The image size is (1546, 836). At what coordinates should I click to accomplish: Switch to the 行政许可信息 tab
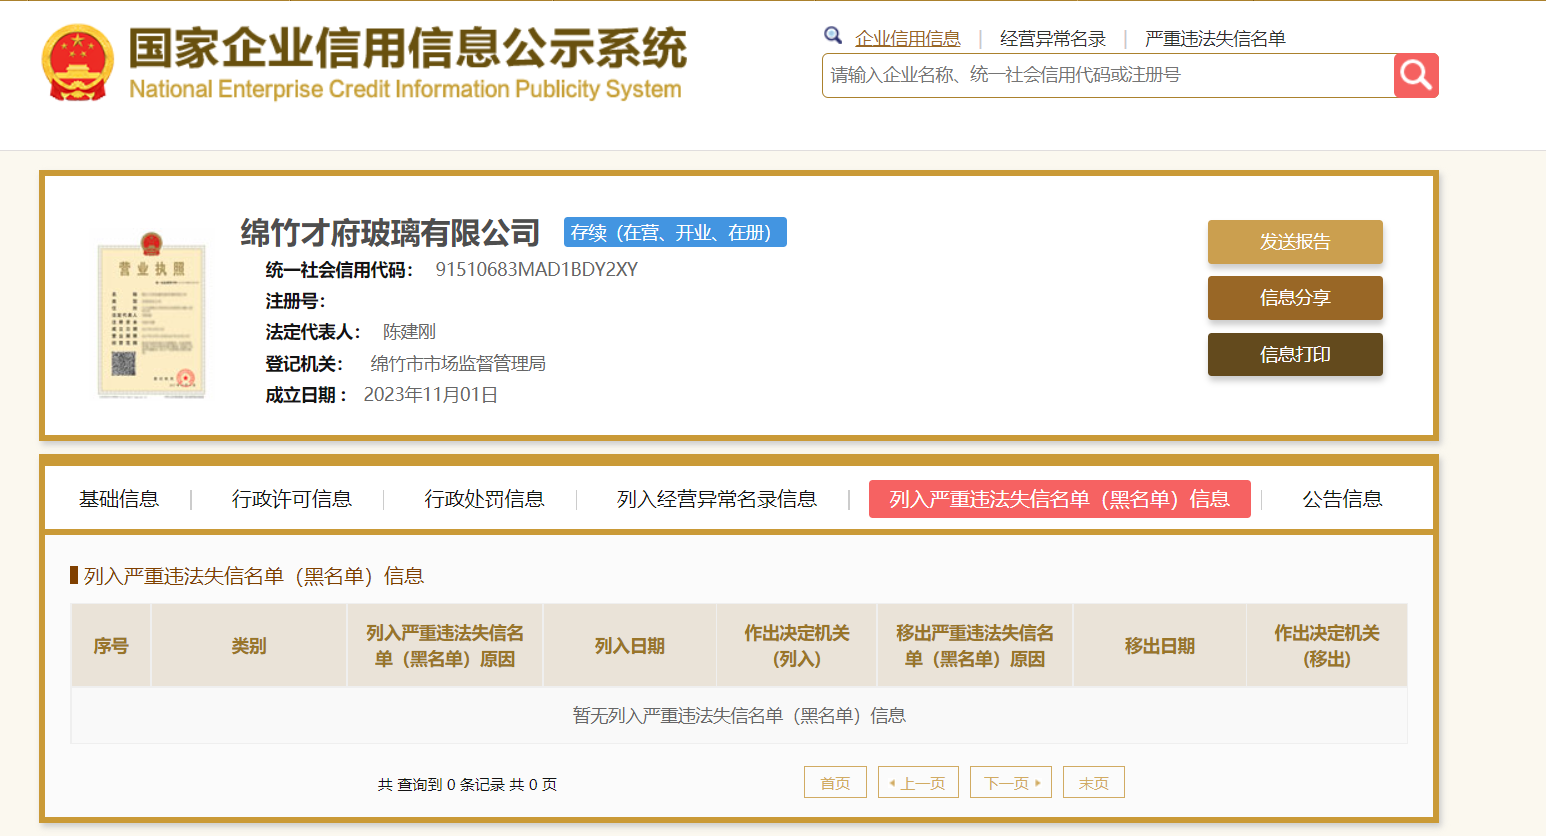coord(292,499)
